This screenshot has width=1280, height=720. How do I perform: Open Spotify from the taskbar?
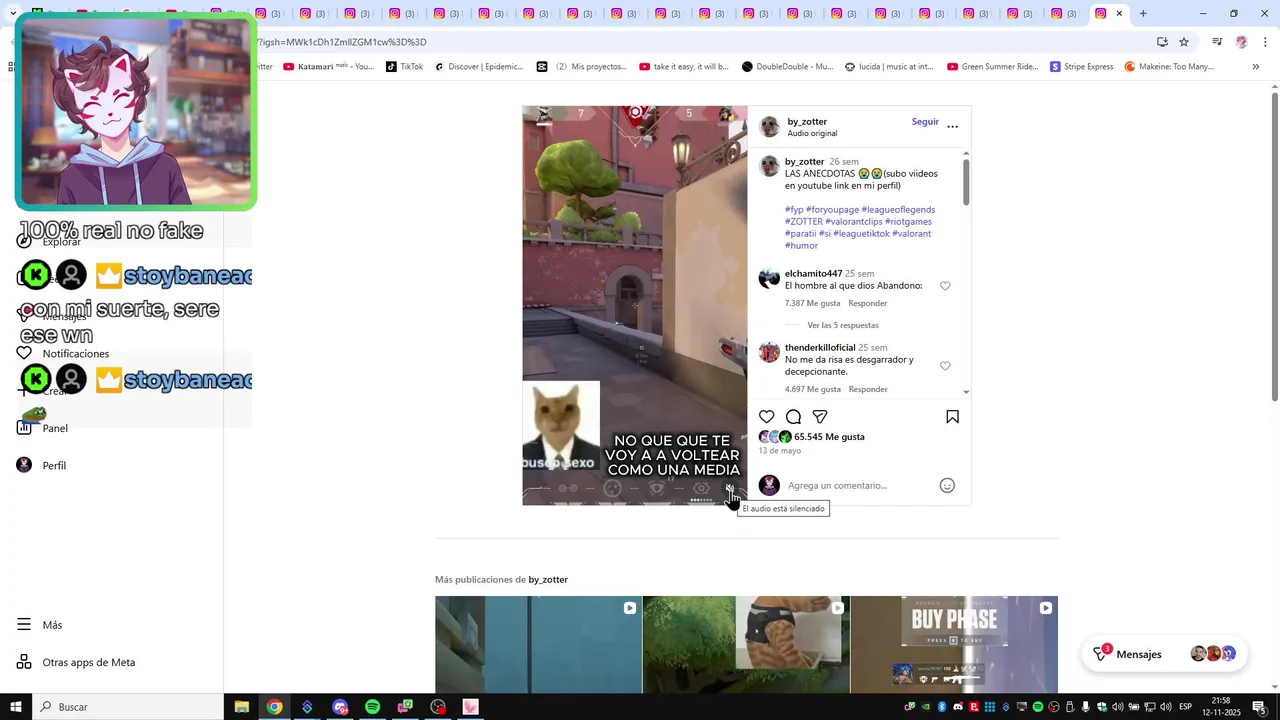click(372, 707)
